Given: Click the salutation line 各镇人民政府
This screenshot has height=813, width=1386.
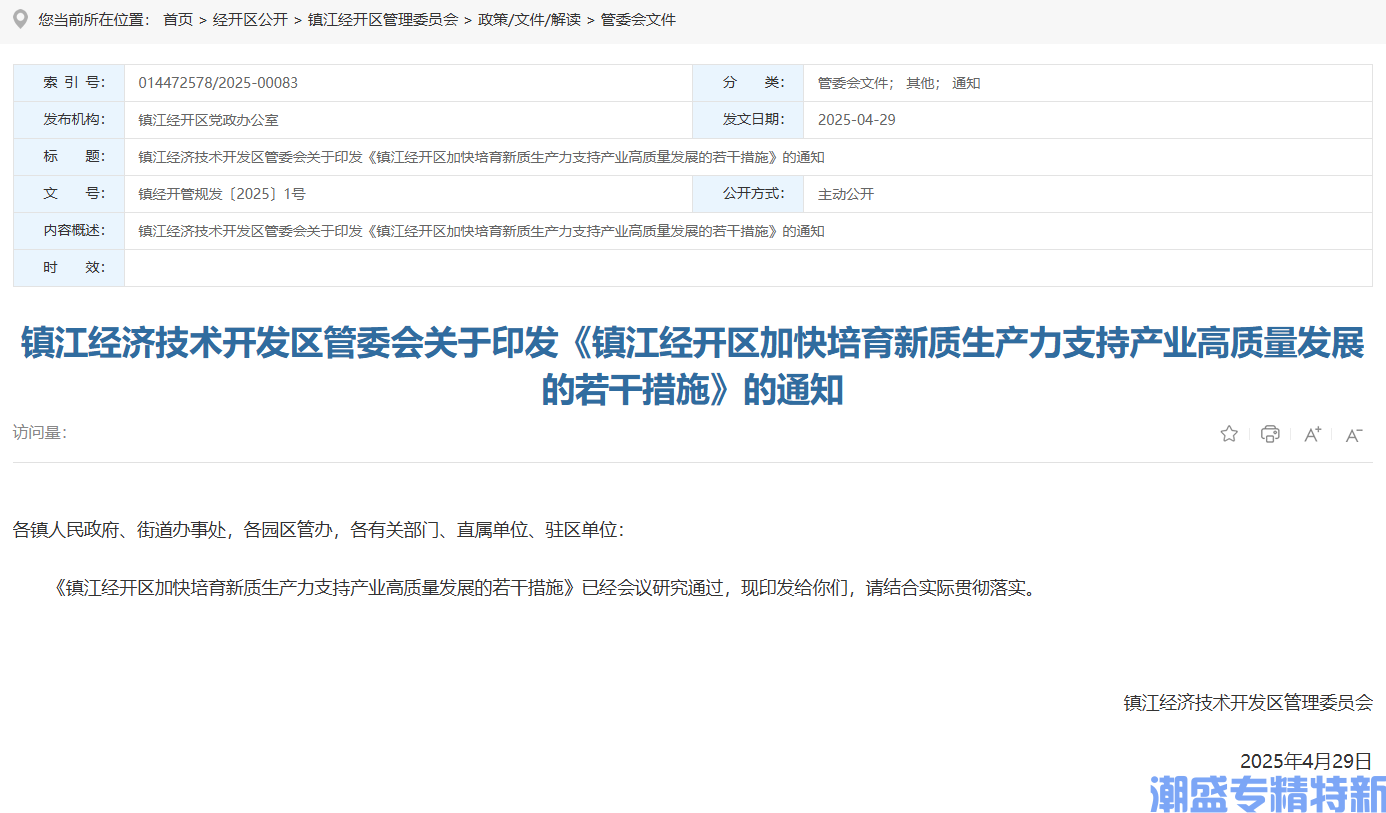Looking at the screenshot, I should tap(319, 530).
